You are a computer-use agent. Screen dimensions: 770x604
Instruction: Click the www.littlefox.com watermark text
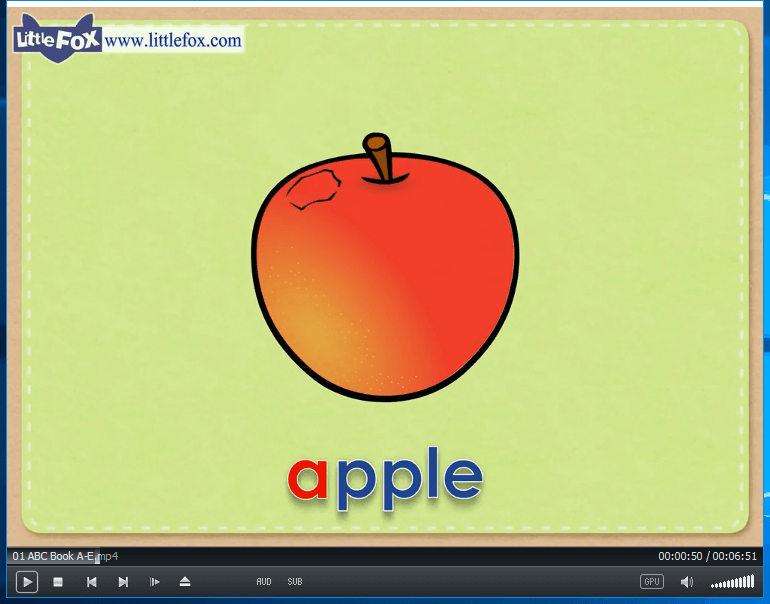pyautogui.click(x=173, y=41)
